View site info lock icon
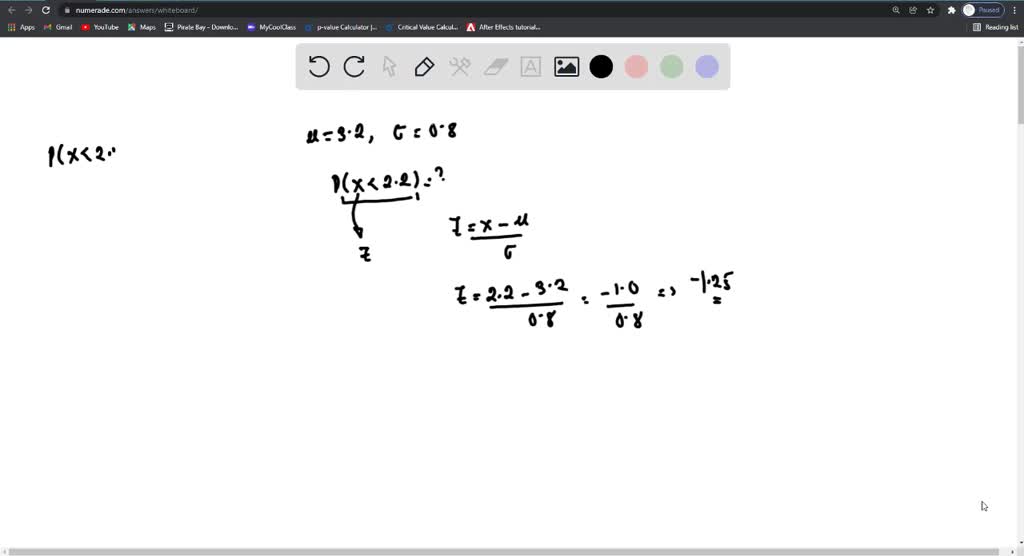 pos(67,10)
